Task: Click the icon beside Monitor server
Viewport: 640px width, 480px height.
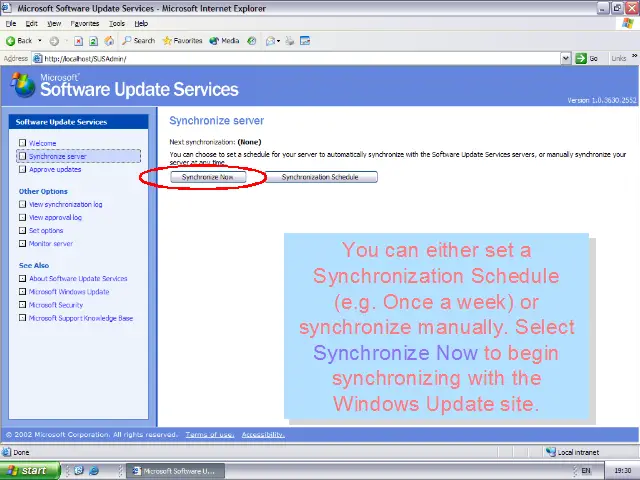Action: [x=22, y=243]
